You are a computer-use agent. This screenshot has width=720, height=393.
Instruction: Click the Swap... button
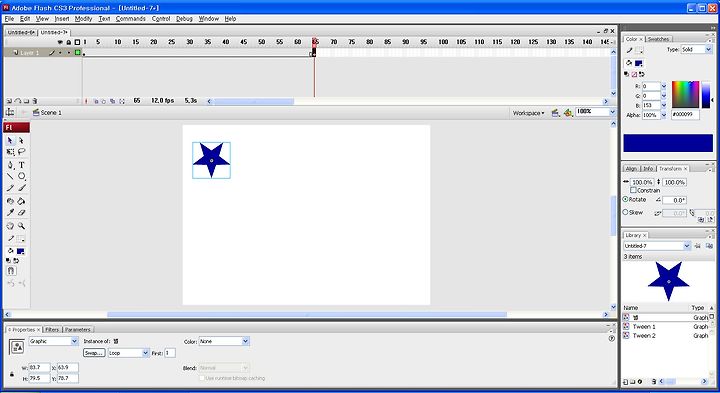[94, 353]
